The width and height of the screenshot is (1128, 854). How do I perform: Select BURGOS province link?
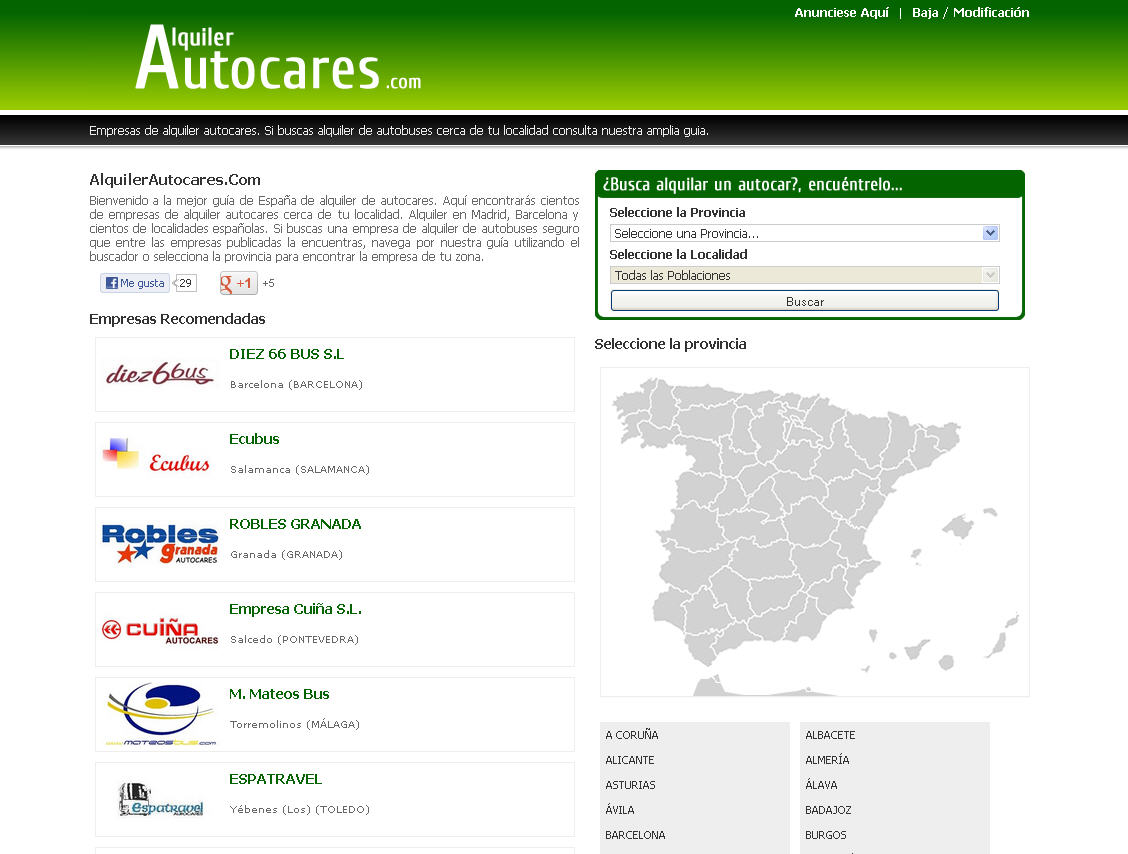(x=826, y=835)
